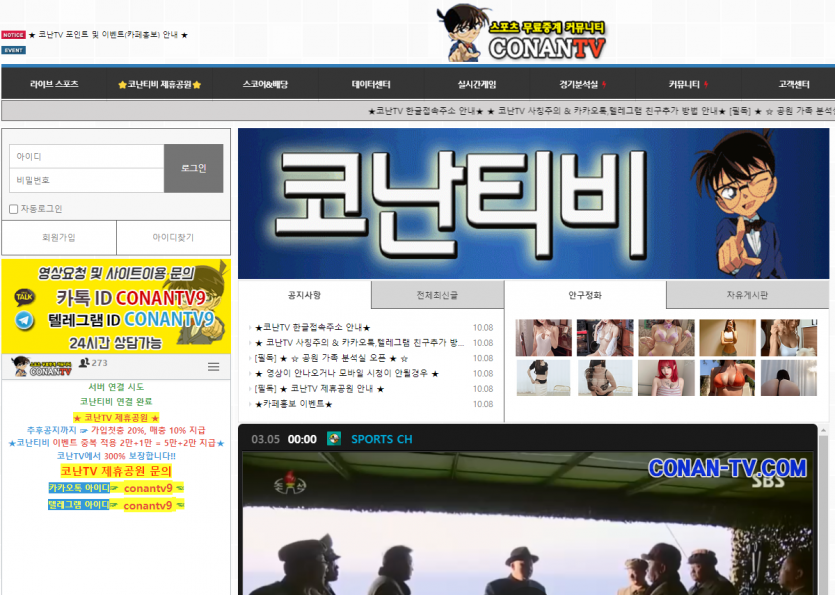Open notice 코난TV 제휴공원 안내
835x595 pixels.
[320, 389]
